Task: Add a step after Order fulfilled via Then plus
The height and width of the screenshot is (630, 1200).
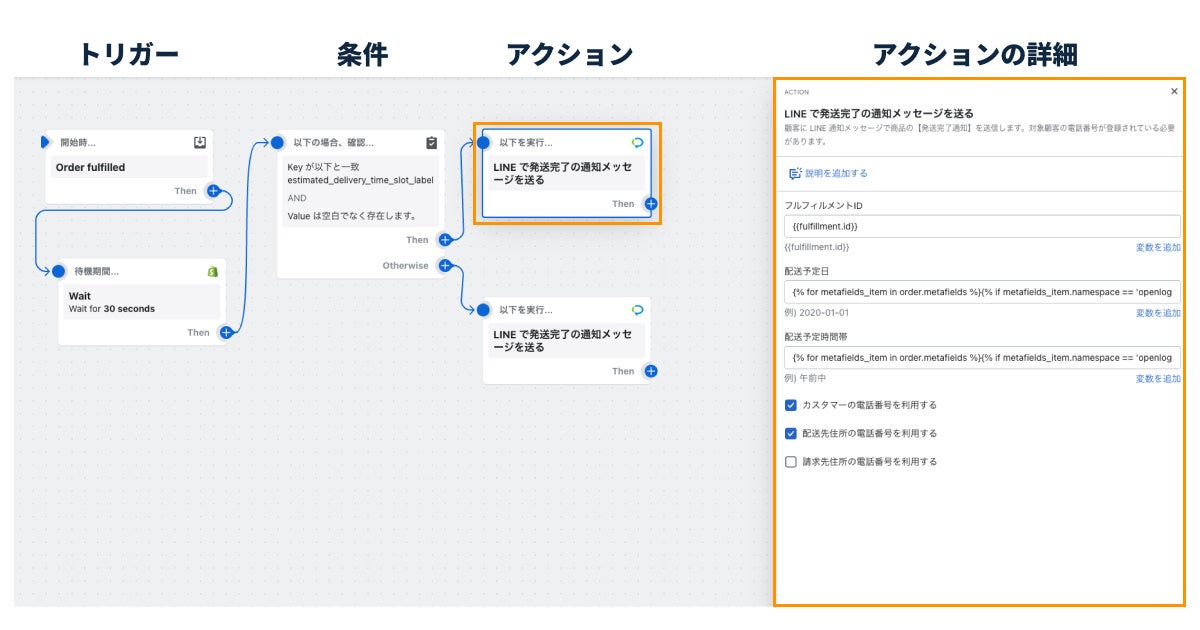Action: coord(214,190)
